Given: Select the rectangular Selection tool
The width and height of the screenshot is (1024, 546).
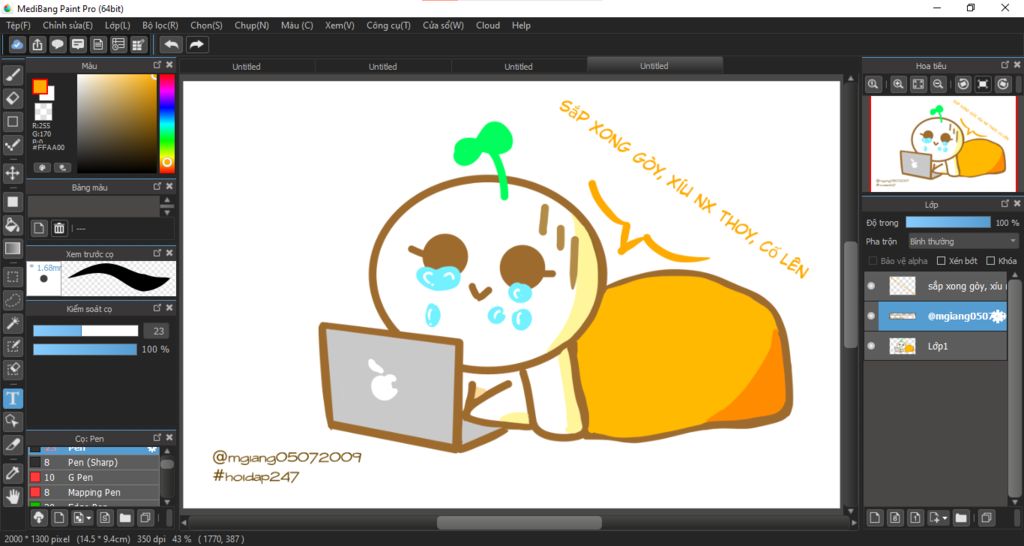Looking at the screenshot, I should point(12,277).
